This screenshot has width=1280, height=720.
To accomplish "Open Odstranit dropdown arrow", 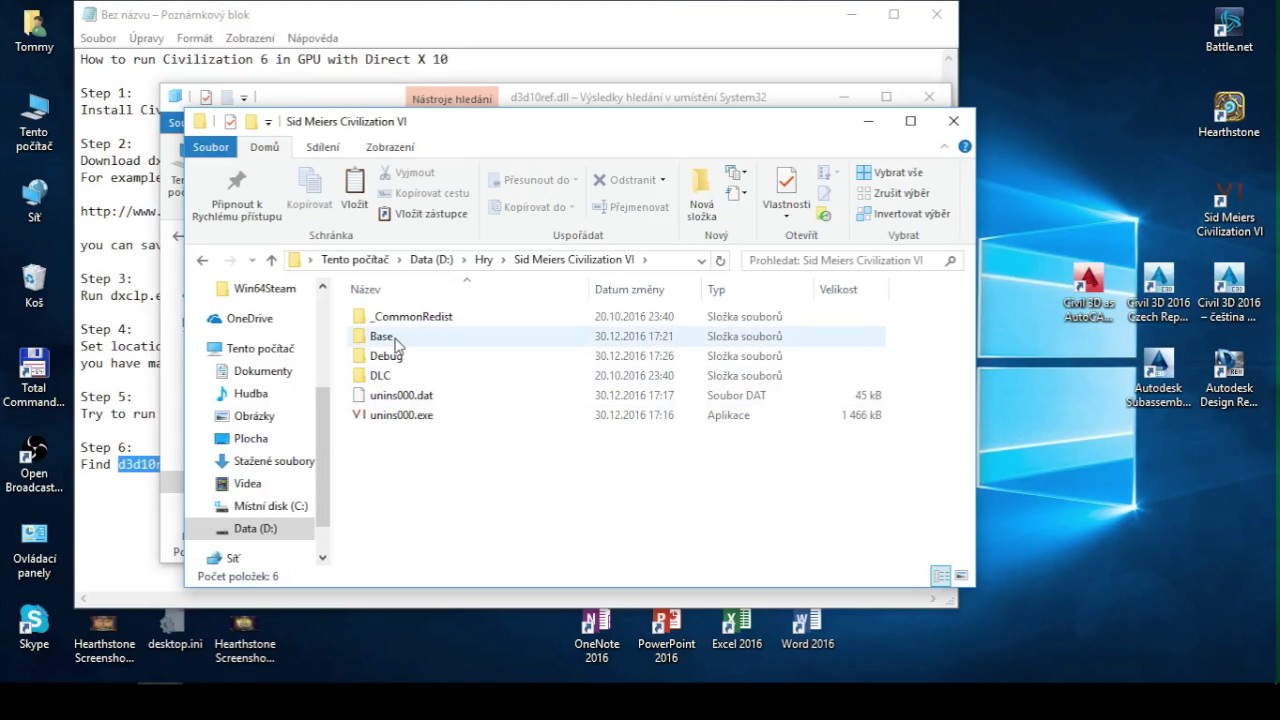I will [662, 181].
